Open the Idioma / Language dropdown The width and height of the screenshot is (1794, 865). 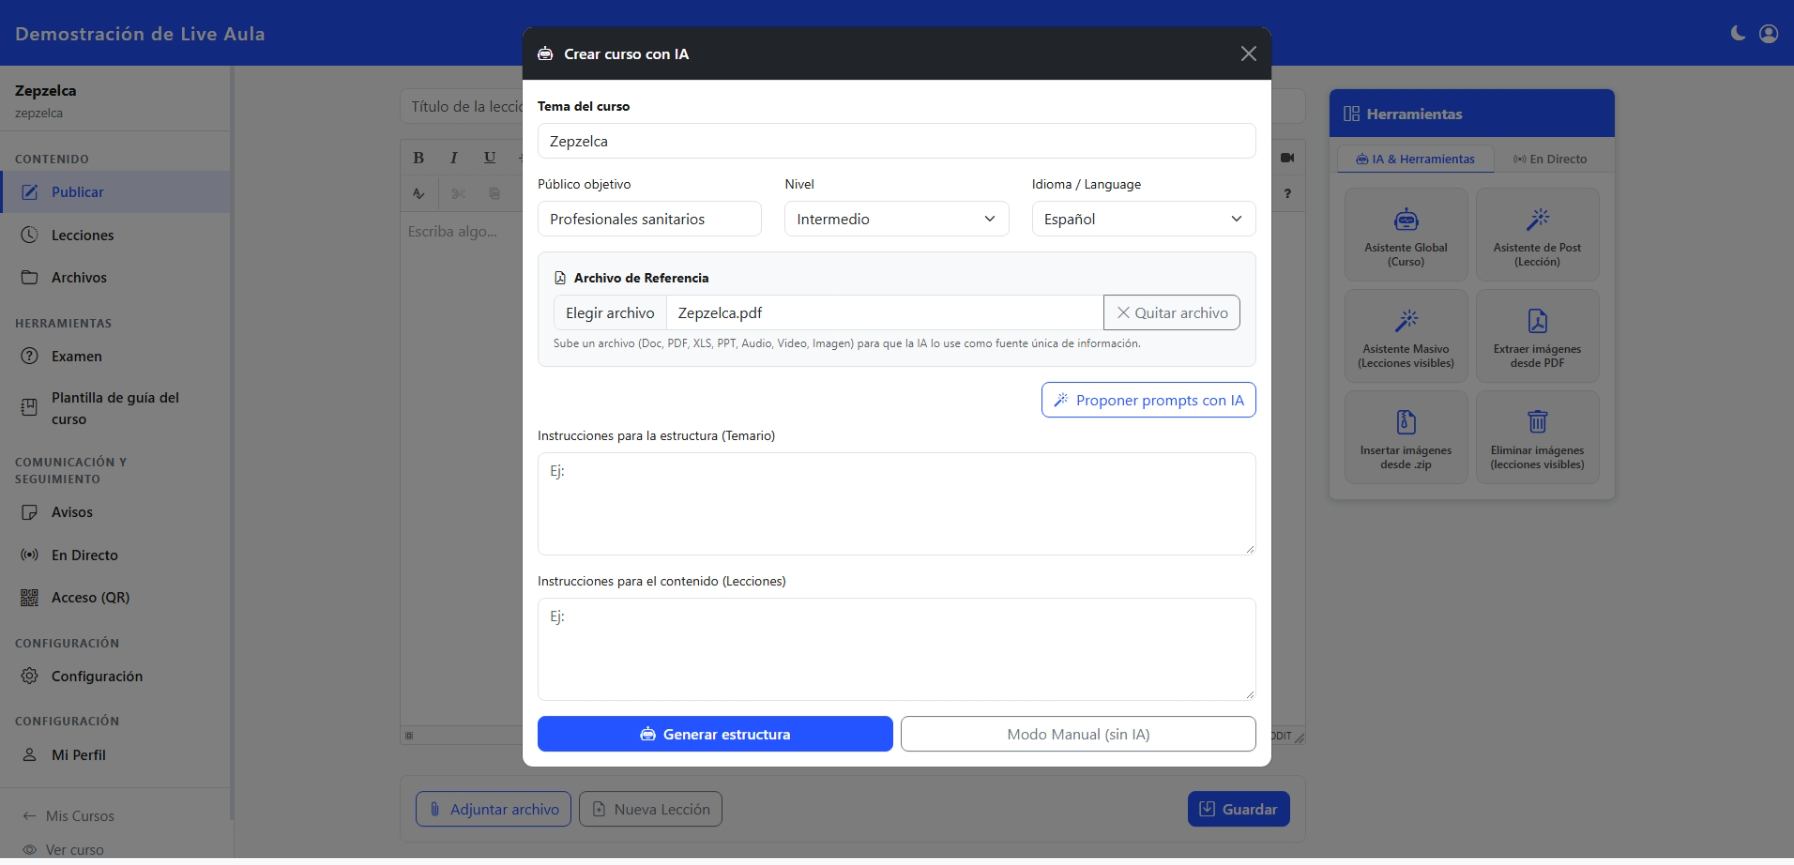1143,219
